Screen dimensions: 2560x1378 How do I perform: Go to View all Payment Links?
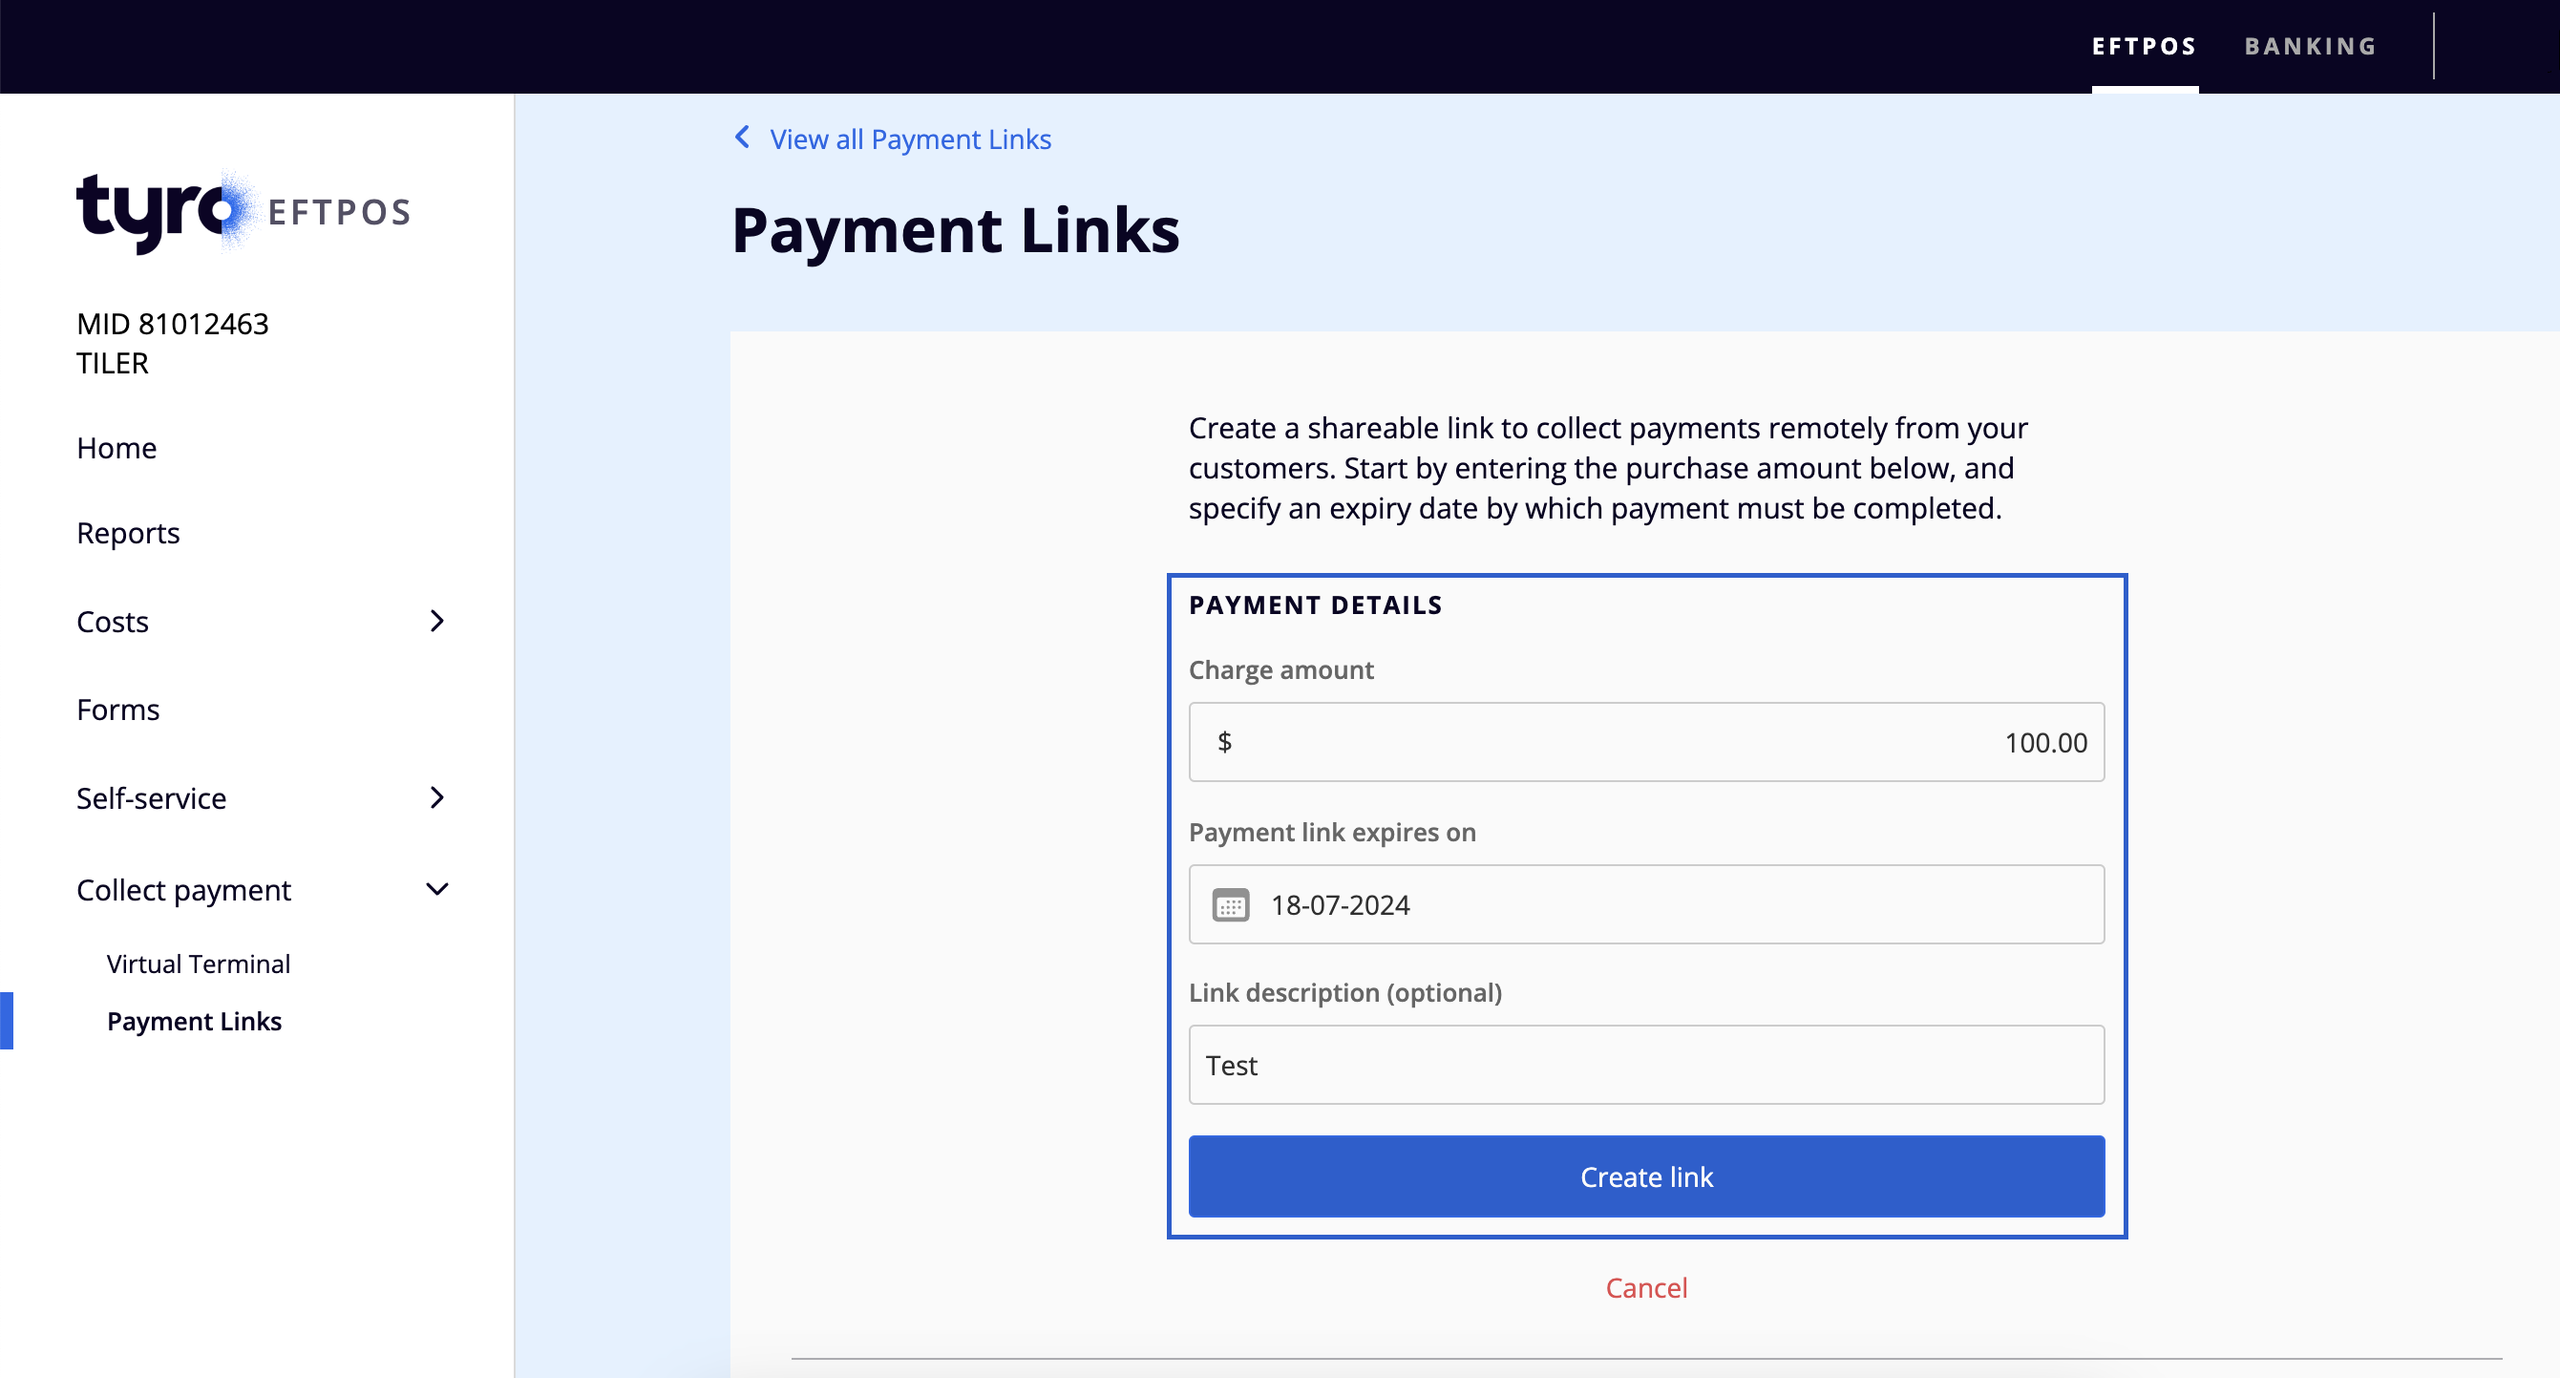click(x=910, y=139)
